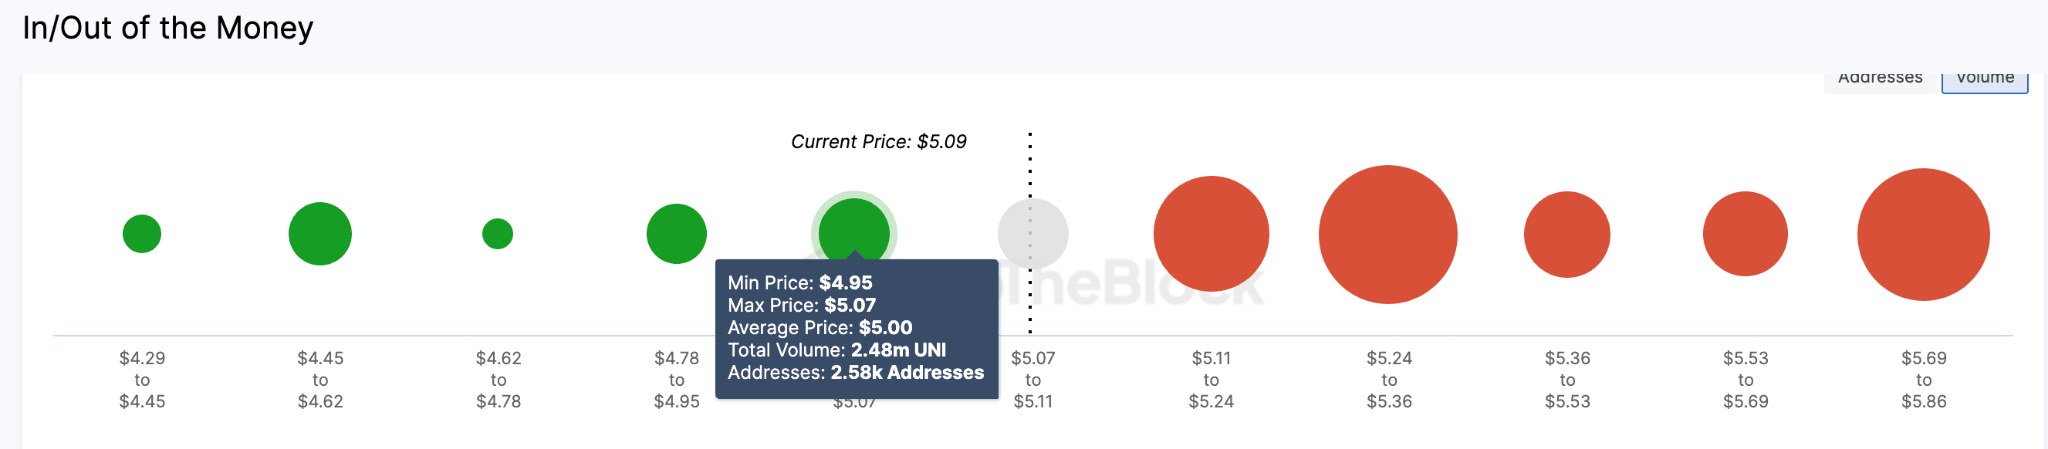The width and height of the screenshot is (2048, 449).
Task: Click the gray bubble for $5.07 to $5.11
Action: click(1033, 234)
